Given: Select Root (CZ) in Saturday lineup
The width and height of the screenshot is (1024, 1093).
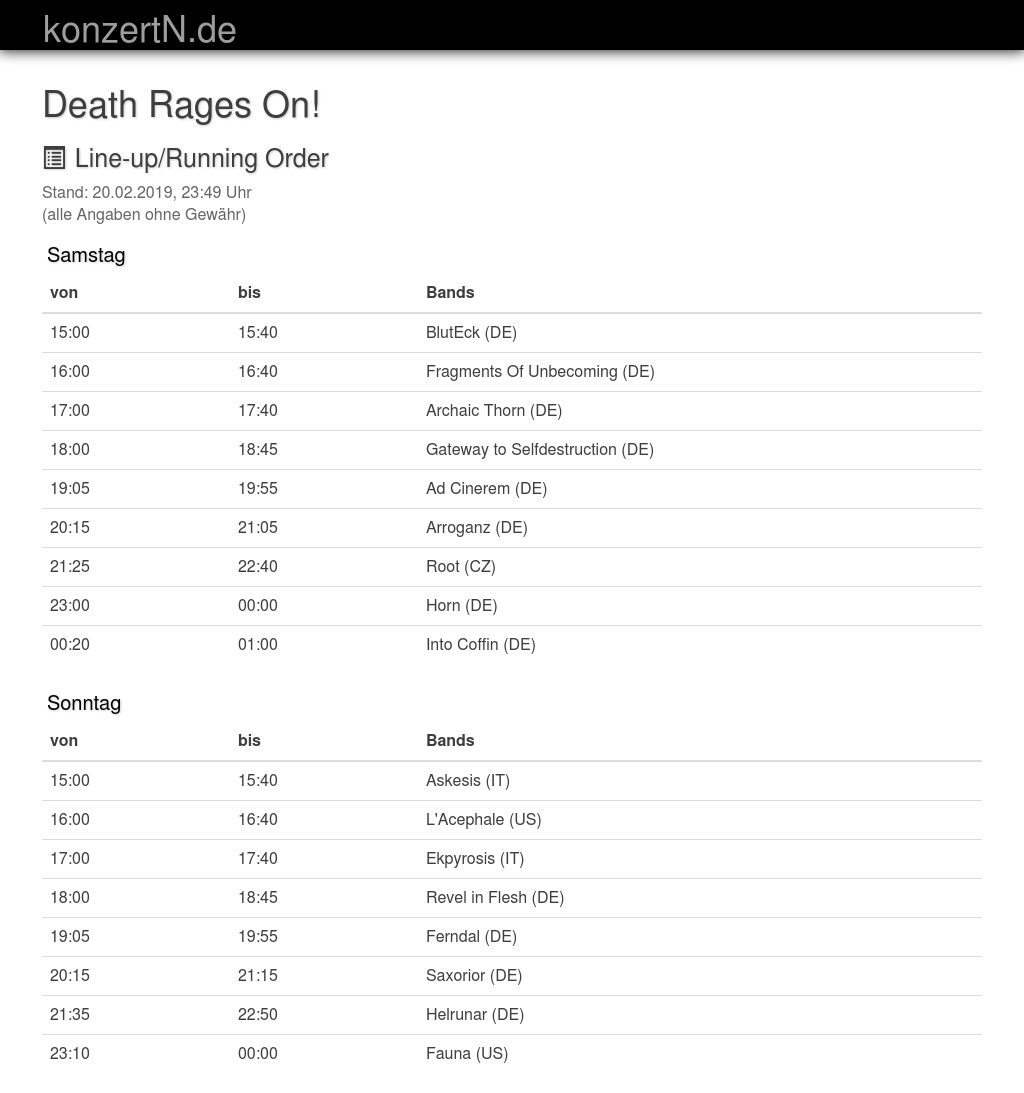Looking at the screenshot, I should coord(460,566).
